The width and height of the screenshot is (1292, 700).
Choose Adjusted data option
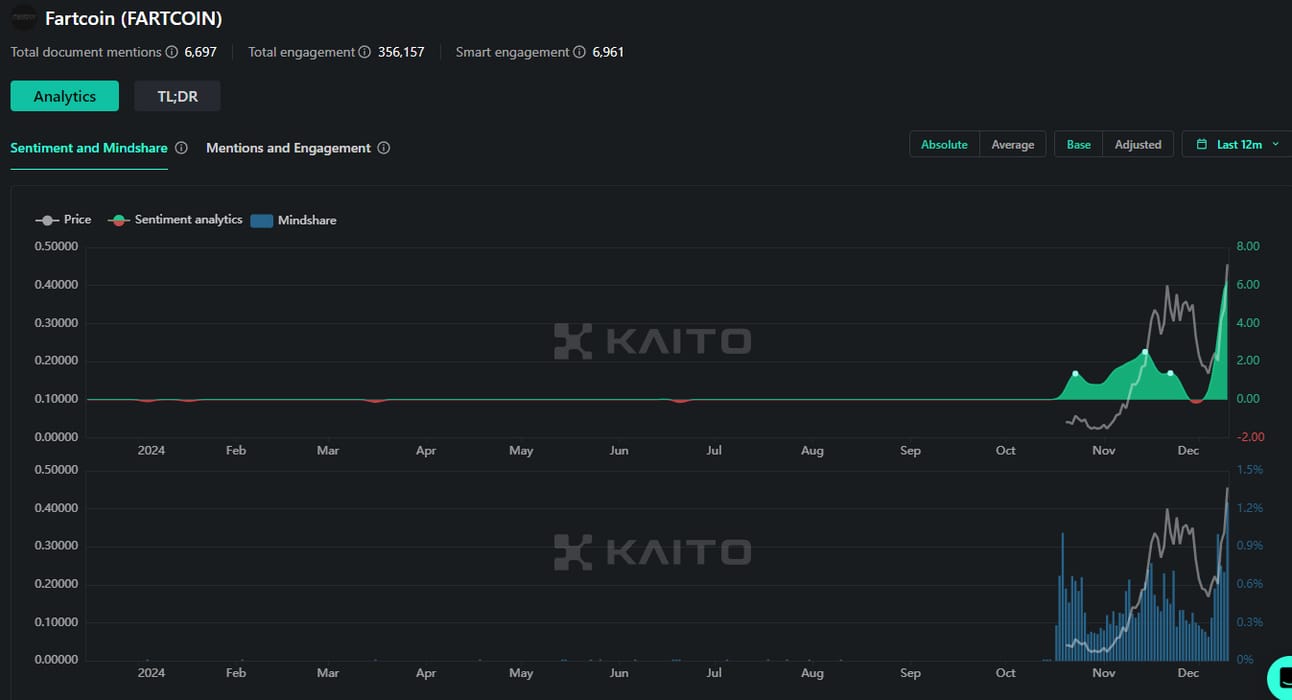pos(1138,144)
